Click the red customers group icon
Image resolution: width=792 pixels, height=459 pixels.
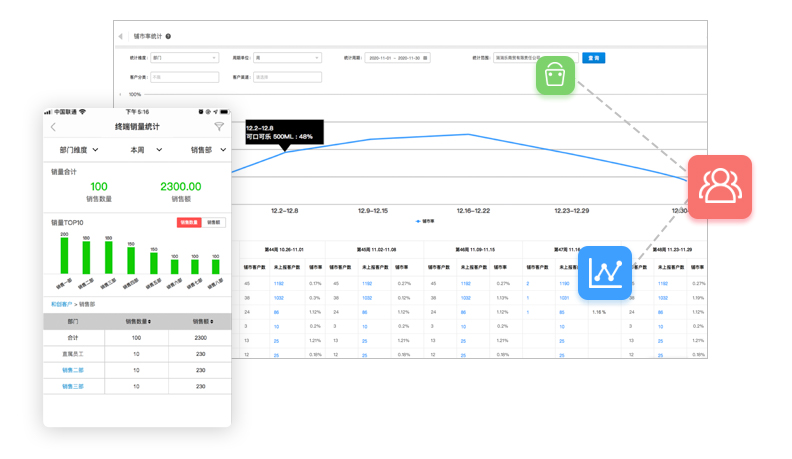coord(719,187)
